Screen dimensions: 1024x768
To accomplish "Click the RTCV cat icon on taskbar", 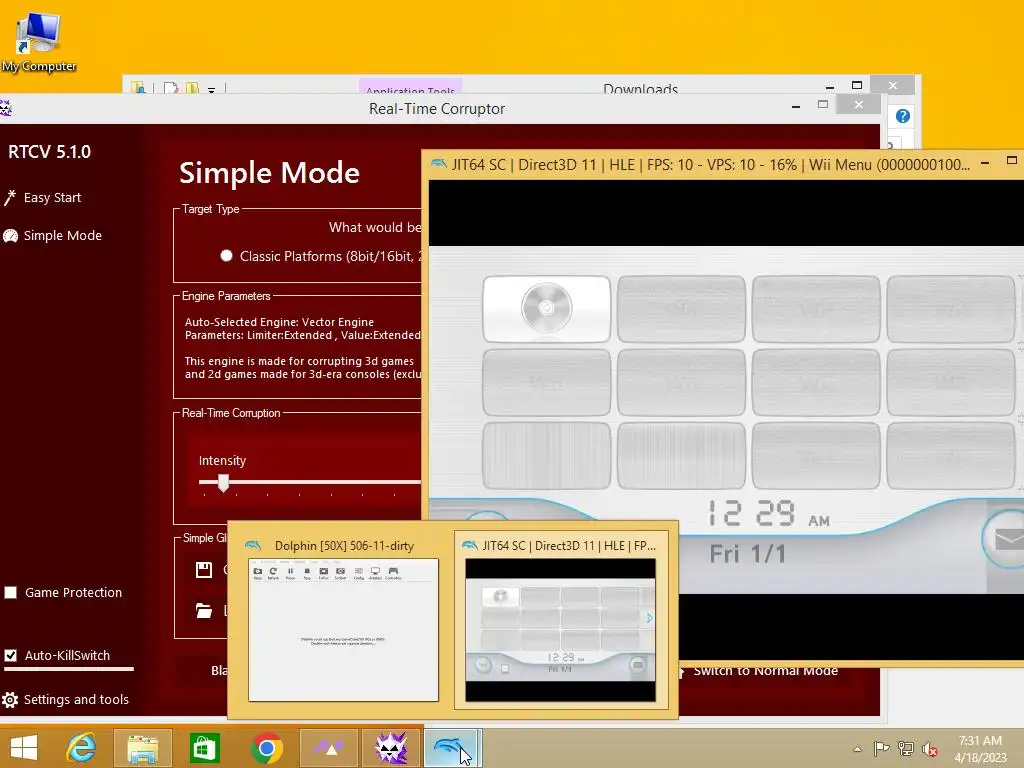I will coord(391,748).
